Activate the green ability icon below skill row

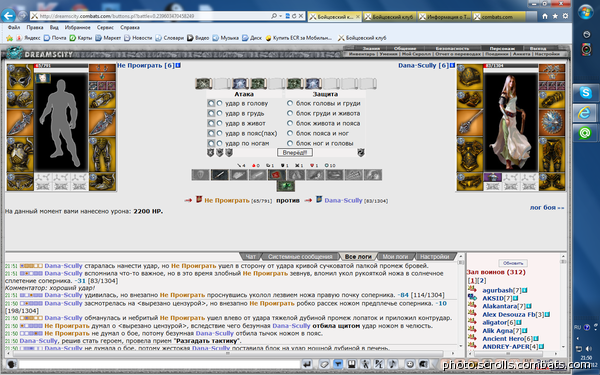pos(286,186)
